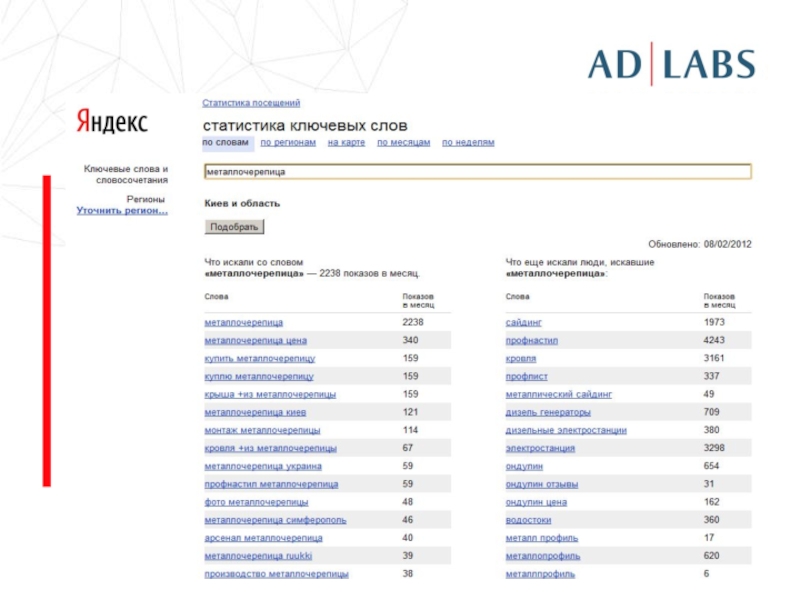Click the value 340 for металлочерепица цена
The width and height of the screenshot is (800, 600).
pyautogui.click(x=410, y=340)
